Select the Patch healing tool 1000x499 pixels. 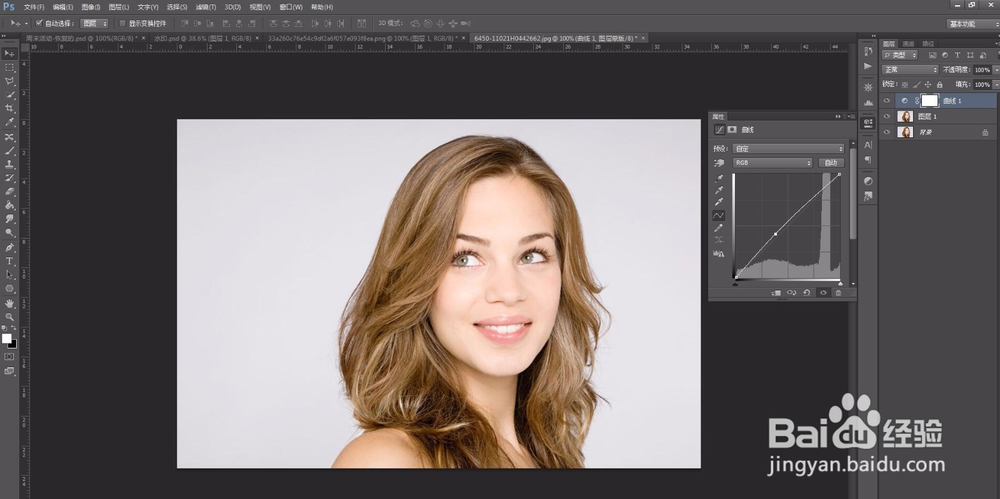pos(10,137)
